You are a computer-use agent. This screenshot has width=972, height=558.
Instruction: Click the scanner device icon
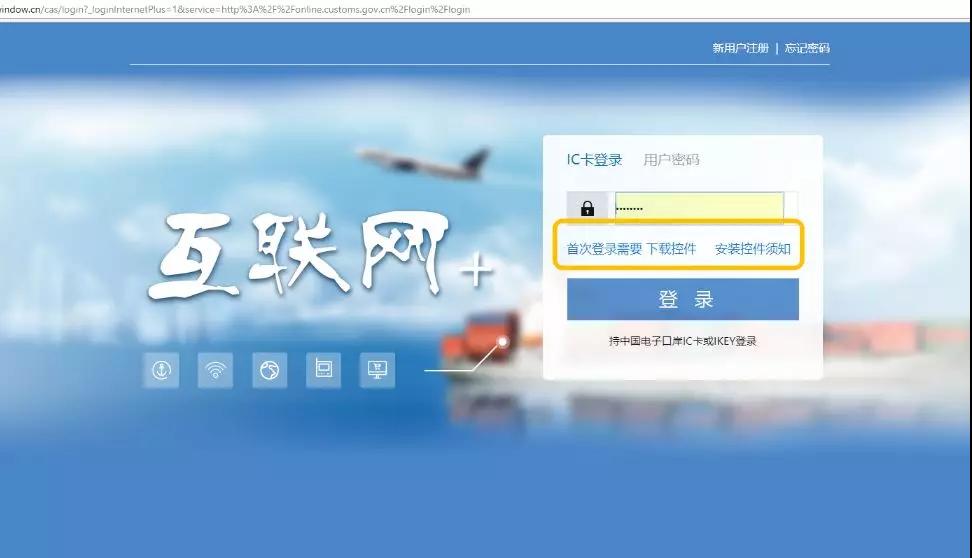pos(323,370)
